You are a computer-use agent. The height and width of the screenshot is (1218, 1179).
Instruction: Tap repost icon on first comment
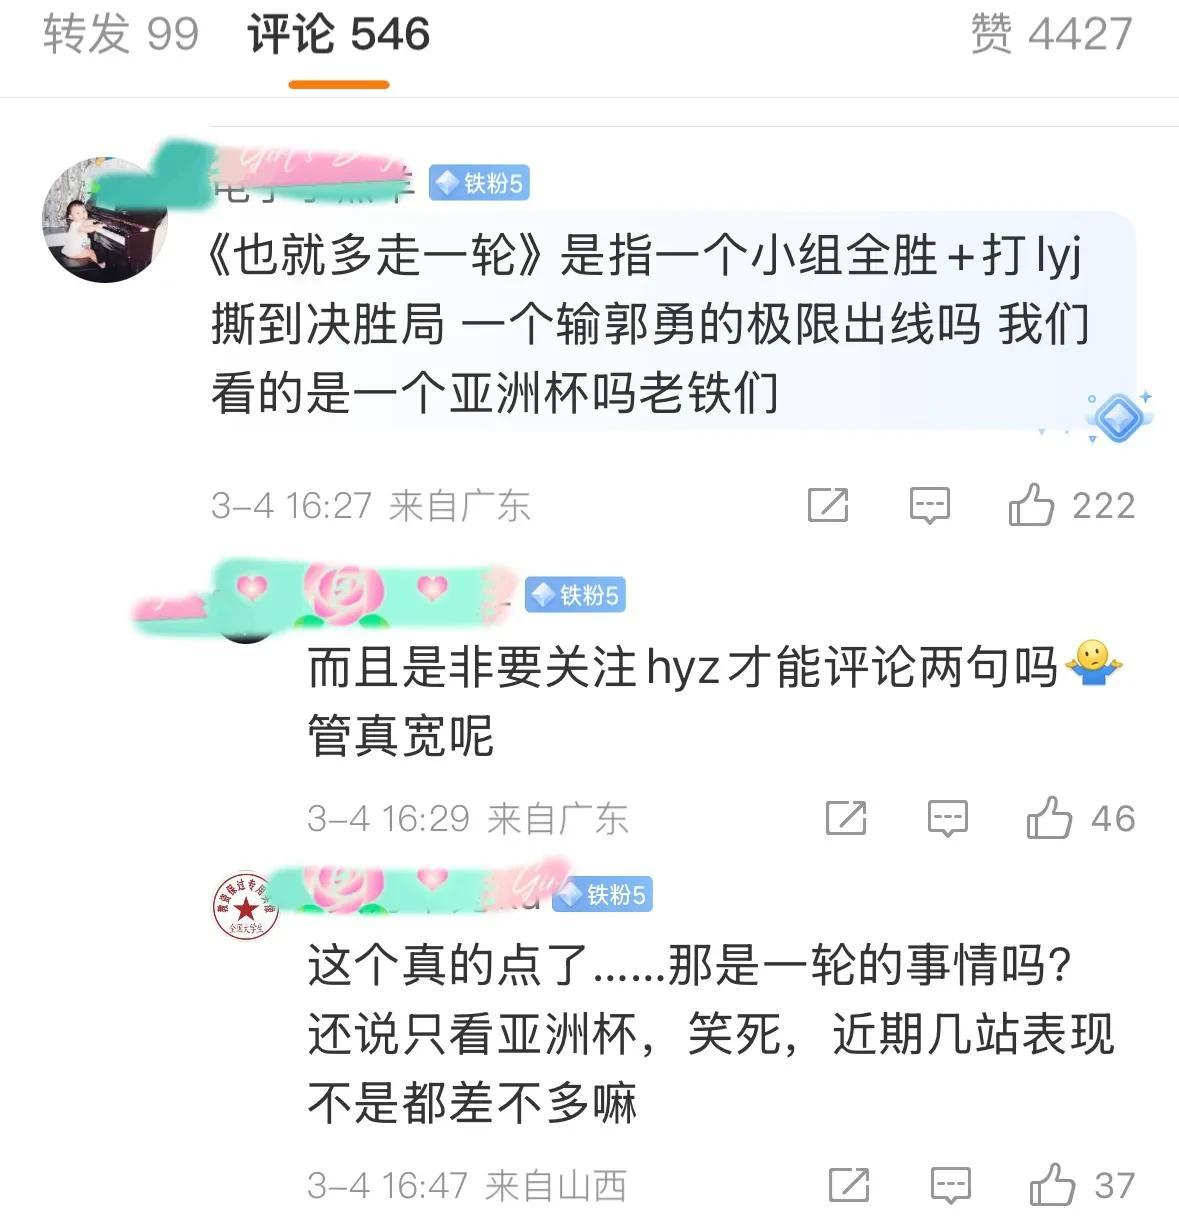coord(828,505)
